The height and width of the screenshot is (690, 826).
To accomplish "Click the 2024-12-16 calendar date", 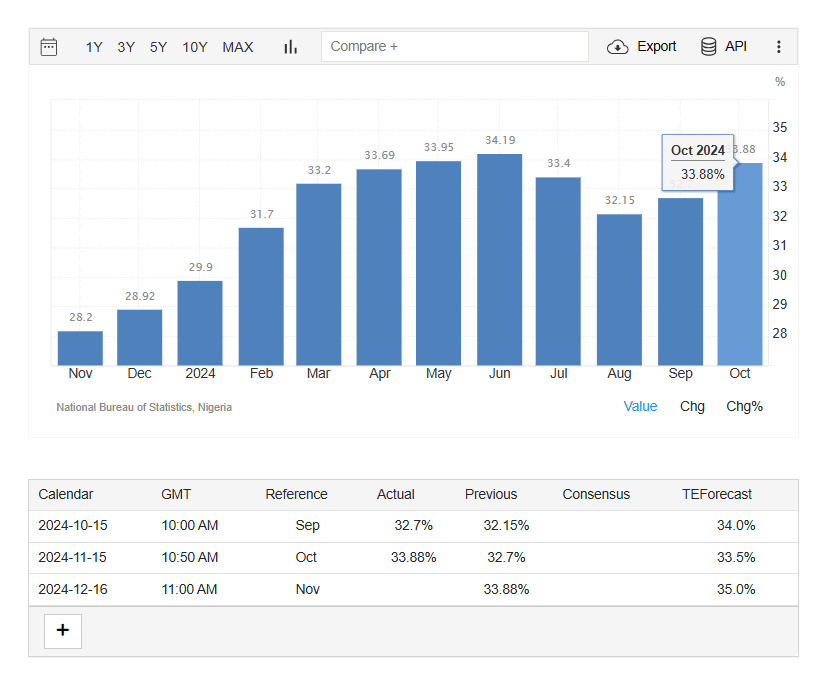I will click(x=73, y=589).
